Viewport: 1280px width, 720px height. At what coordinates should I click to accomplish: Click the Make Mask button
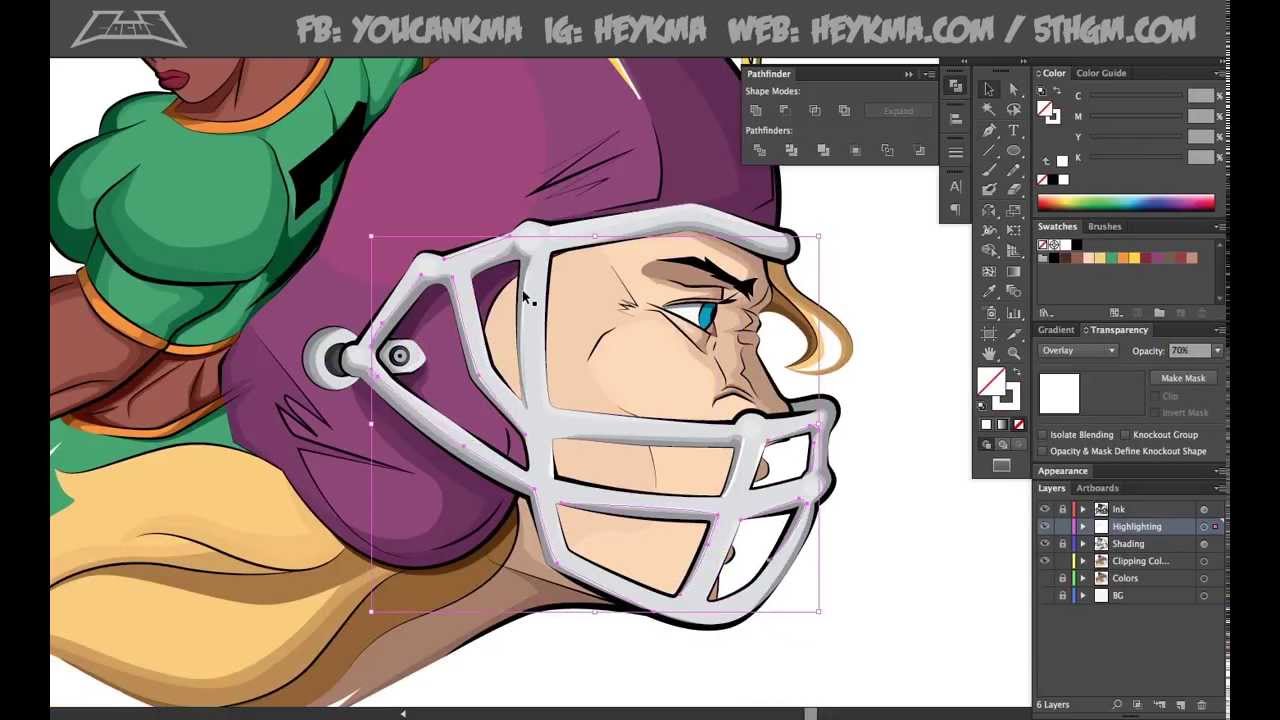tap(1183, 378)
